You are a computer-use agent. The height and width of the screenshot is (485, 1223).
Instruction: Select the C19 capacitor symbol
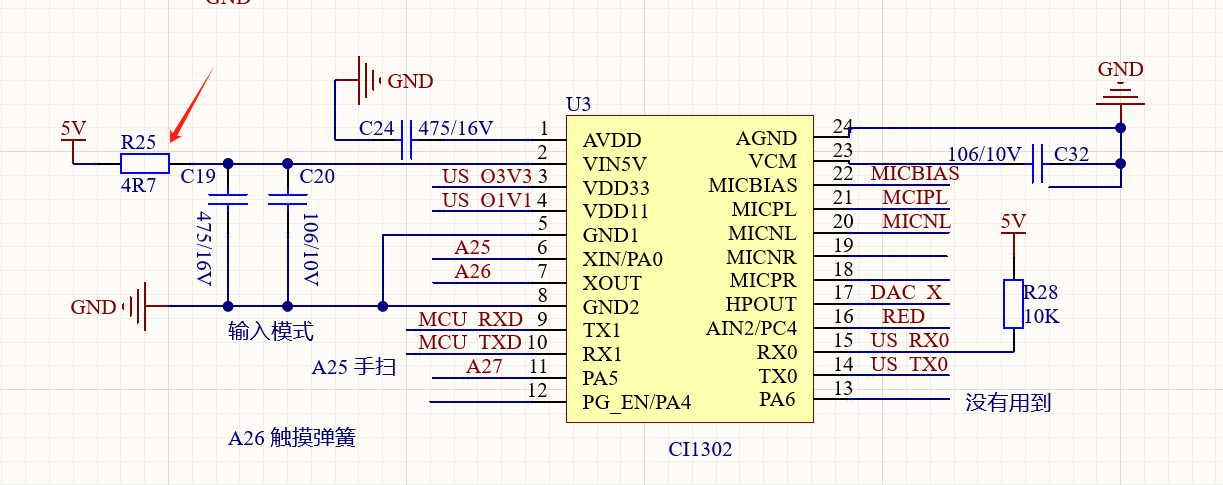(228, 200)
